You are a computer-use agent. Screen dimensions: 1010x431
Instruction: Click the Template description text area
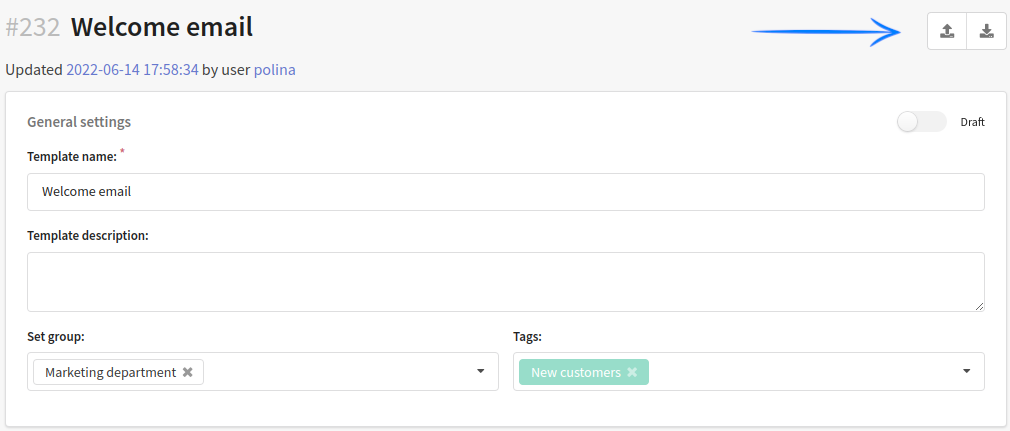point(506,282)
